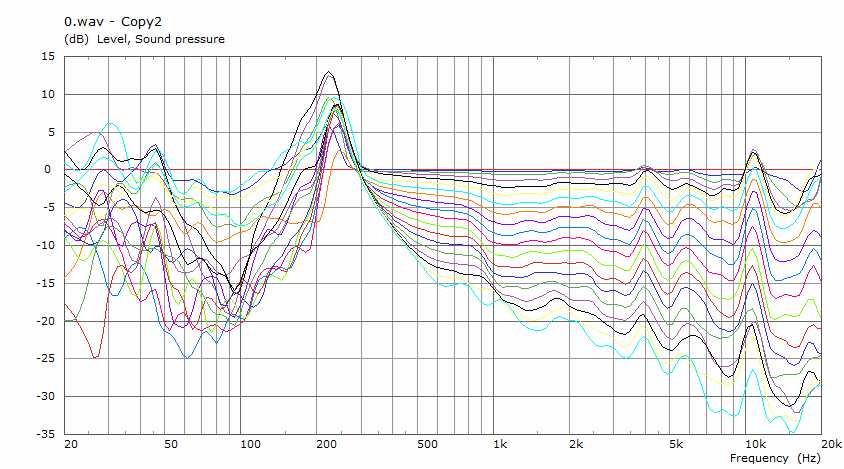
Task: Click the 50 Hz x-axis label
Action: [x=171, y=444]
